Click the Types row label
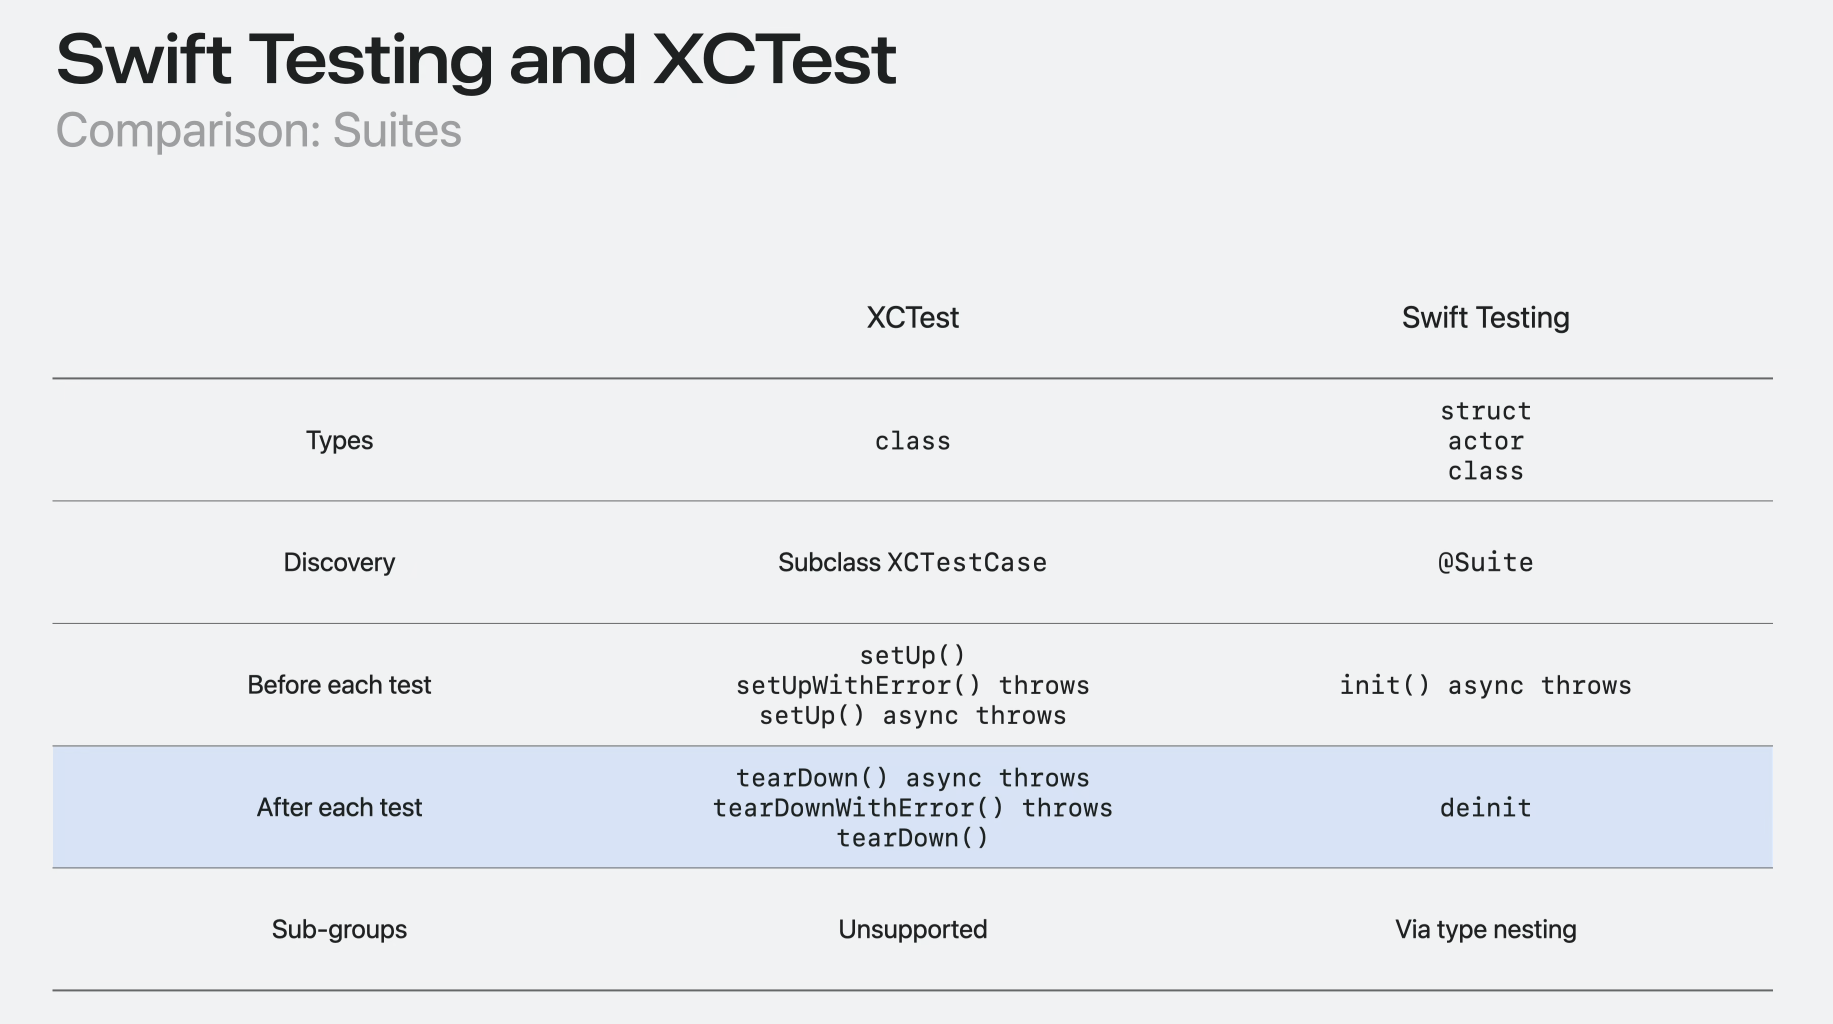Screen dimensions: 1833x1024 pyautogui.click(x=339, y=441)
